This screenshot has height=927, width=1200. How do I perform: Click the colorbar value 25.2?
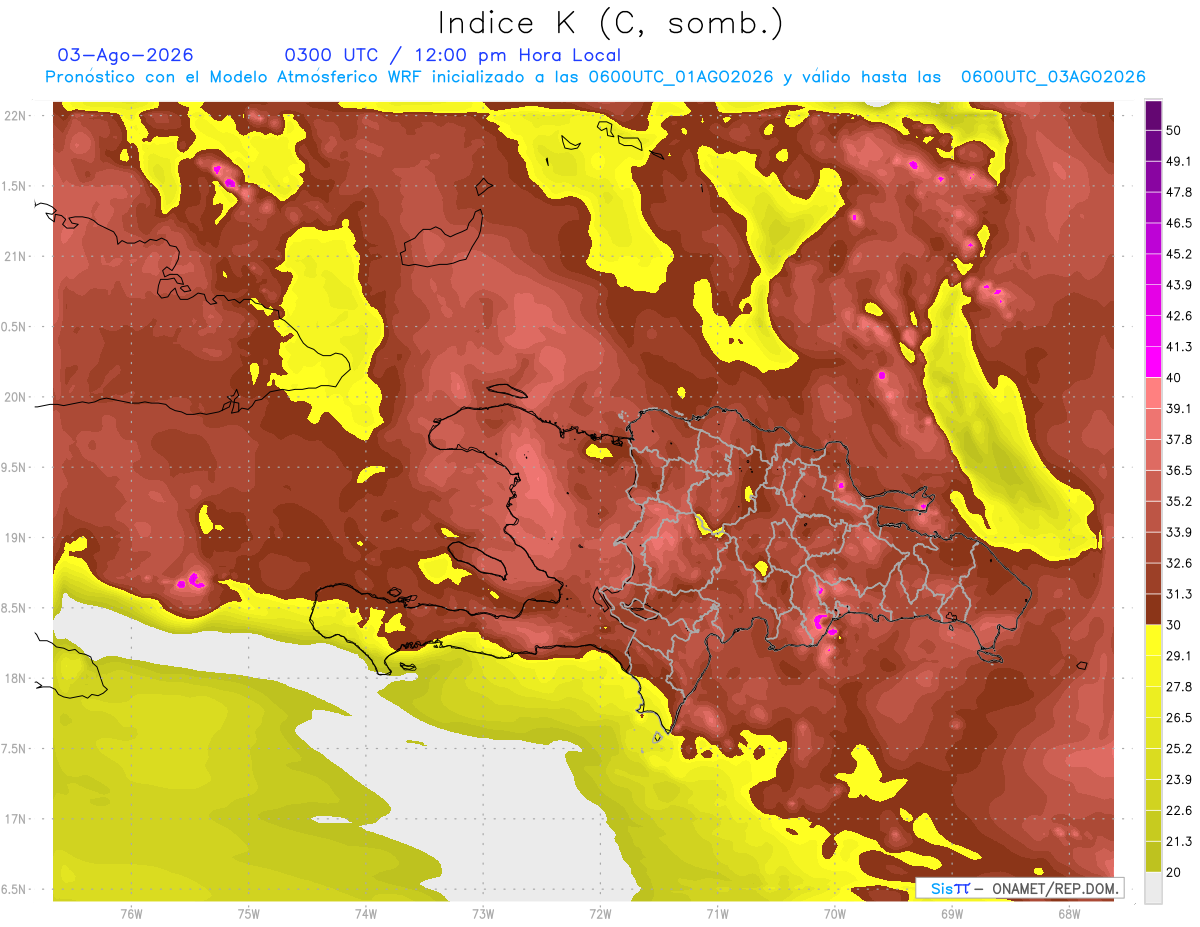pyautogui.click(x=1179, y=748)
